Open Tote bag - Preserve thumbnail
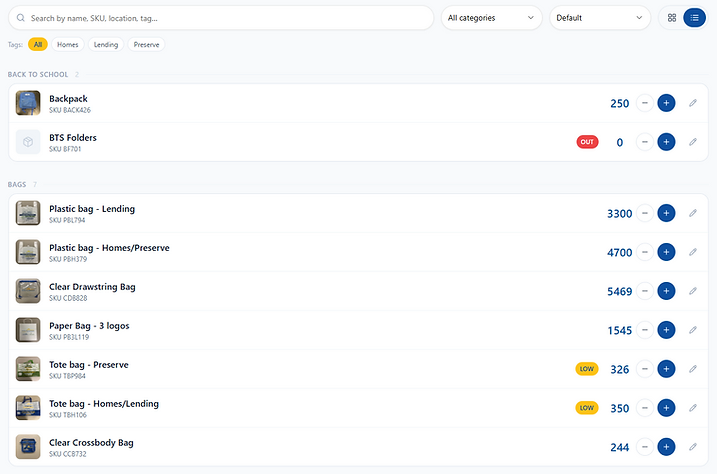The width and height of the screenshot is (717, 474). click(x=28, y=369)
